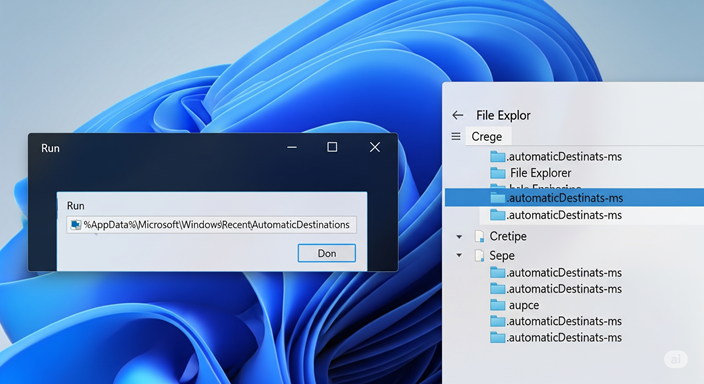
Task: Click the Don button in Run dialog
Action: point(327,253)
